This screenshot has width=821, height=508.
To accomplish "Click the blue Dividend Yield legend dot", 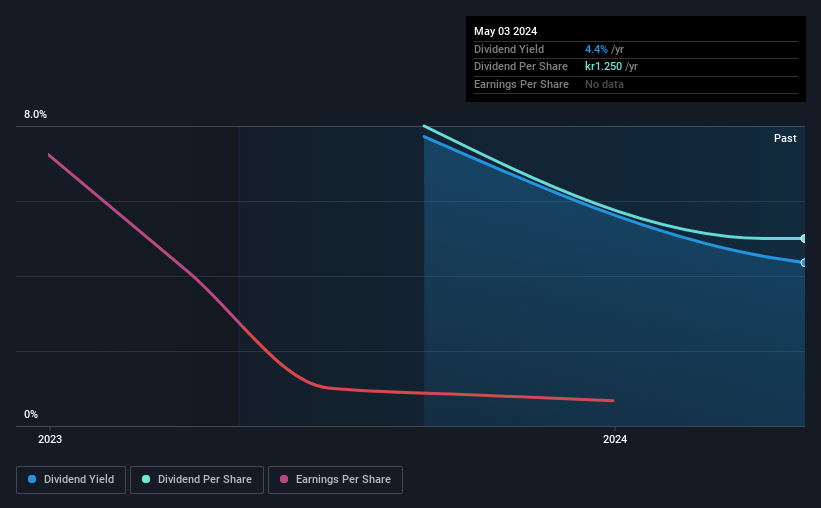I will pyautogui.click(x=32, y=479).
